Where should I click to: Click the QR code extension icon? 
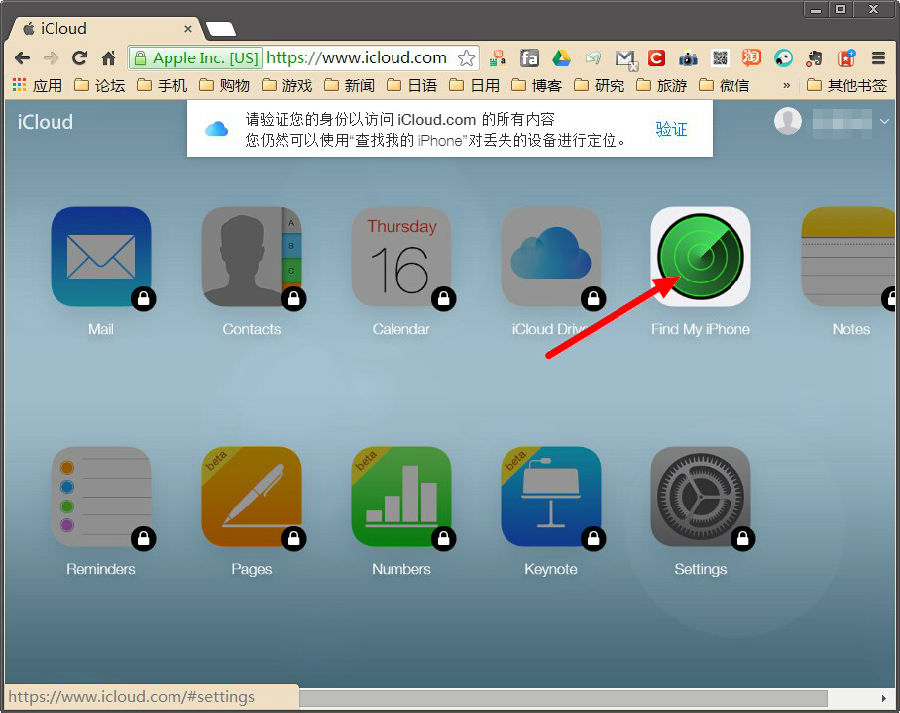[720, 58]
